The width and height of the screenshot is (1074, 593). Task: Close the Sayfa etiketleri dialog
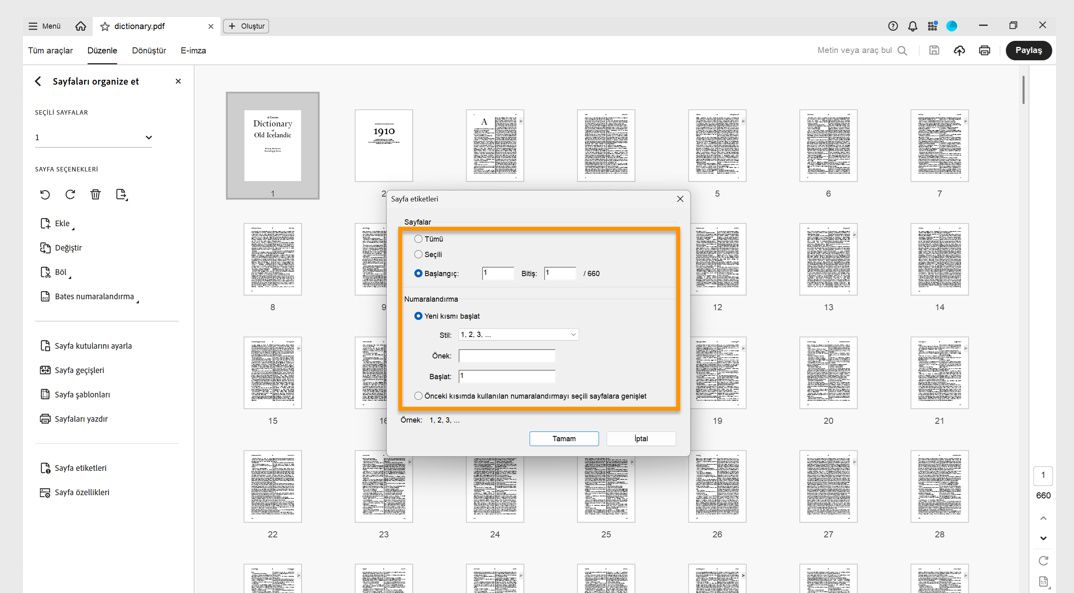point(680,199)
